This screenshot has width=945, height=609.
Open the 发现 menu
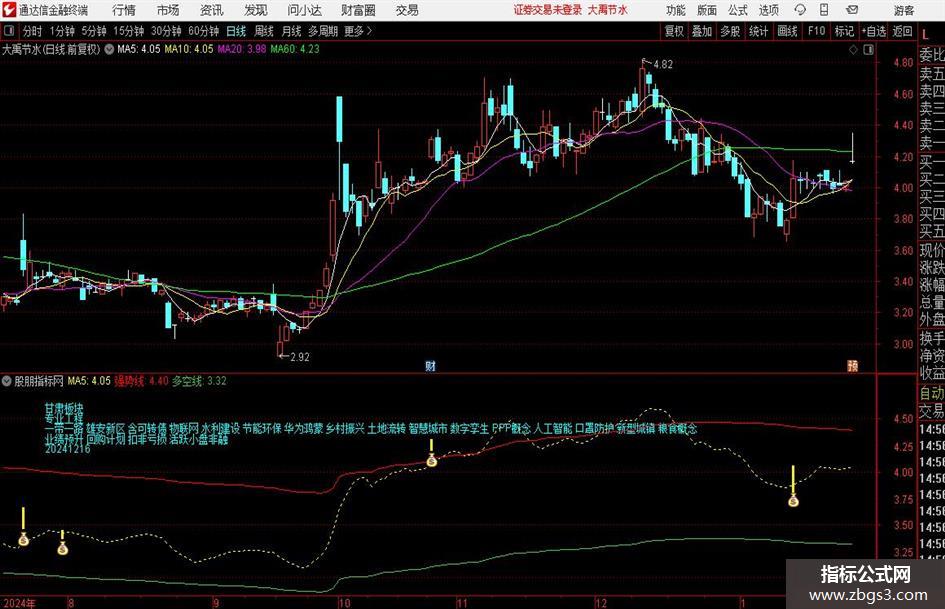(256, 10)
